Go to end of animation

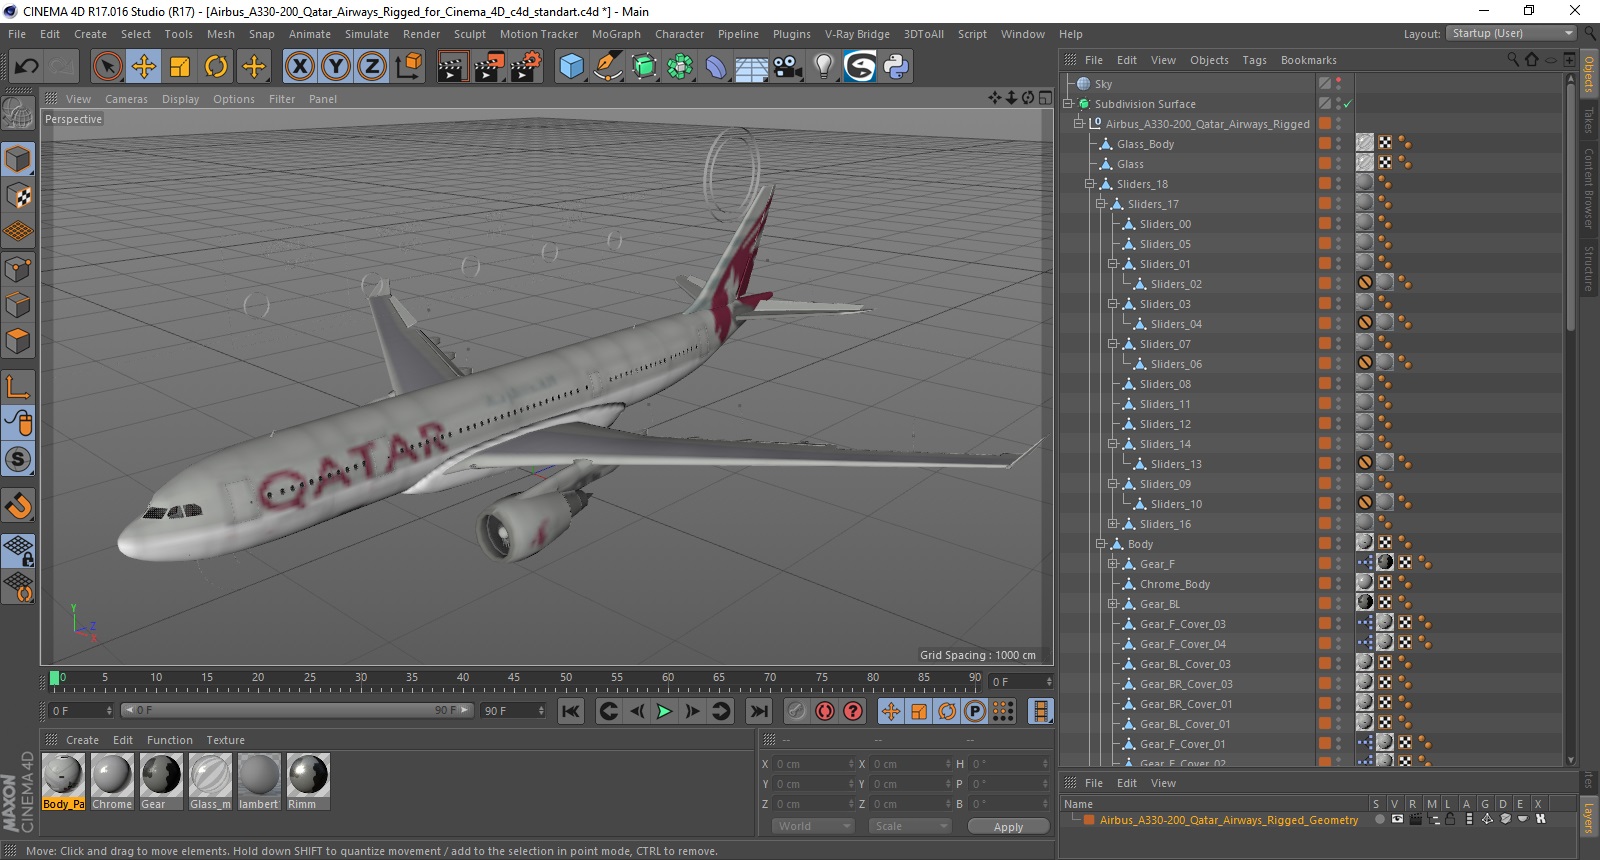[x=759, y=711]
